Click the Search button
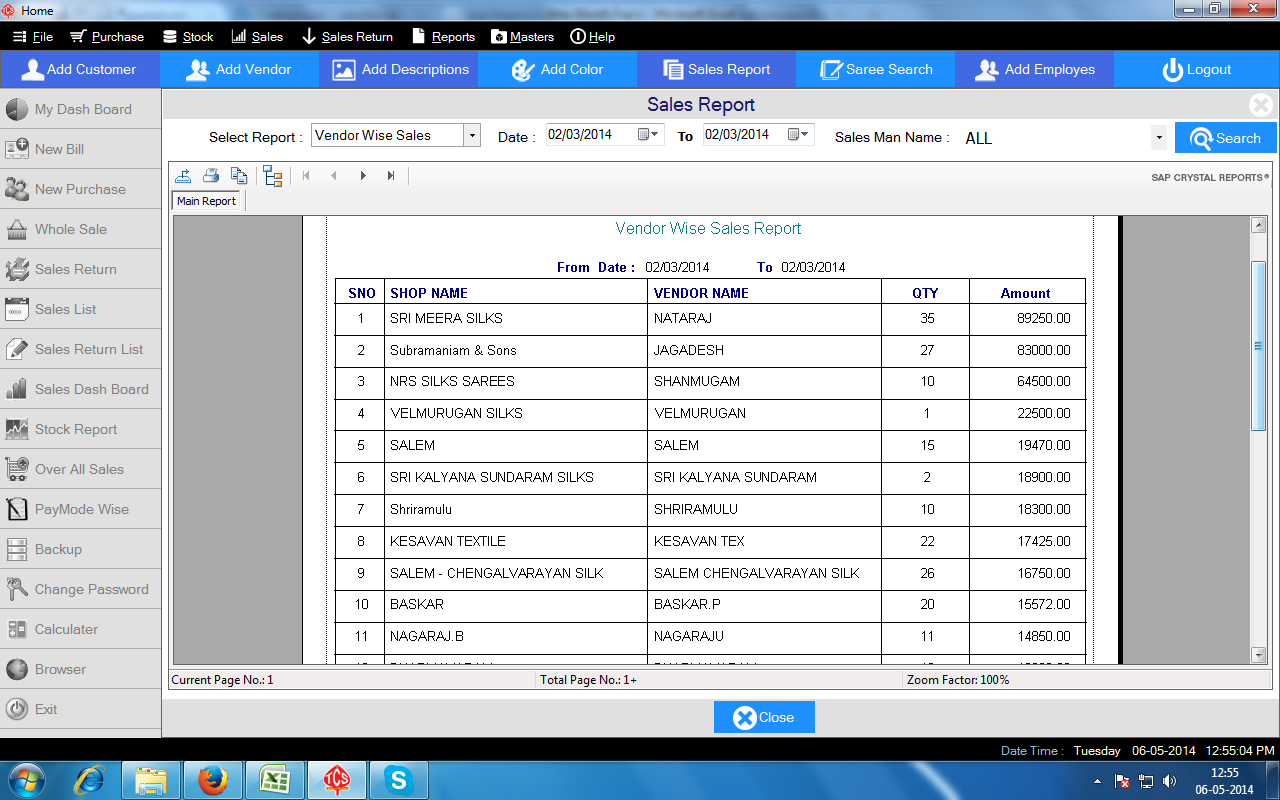 1225,138
